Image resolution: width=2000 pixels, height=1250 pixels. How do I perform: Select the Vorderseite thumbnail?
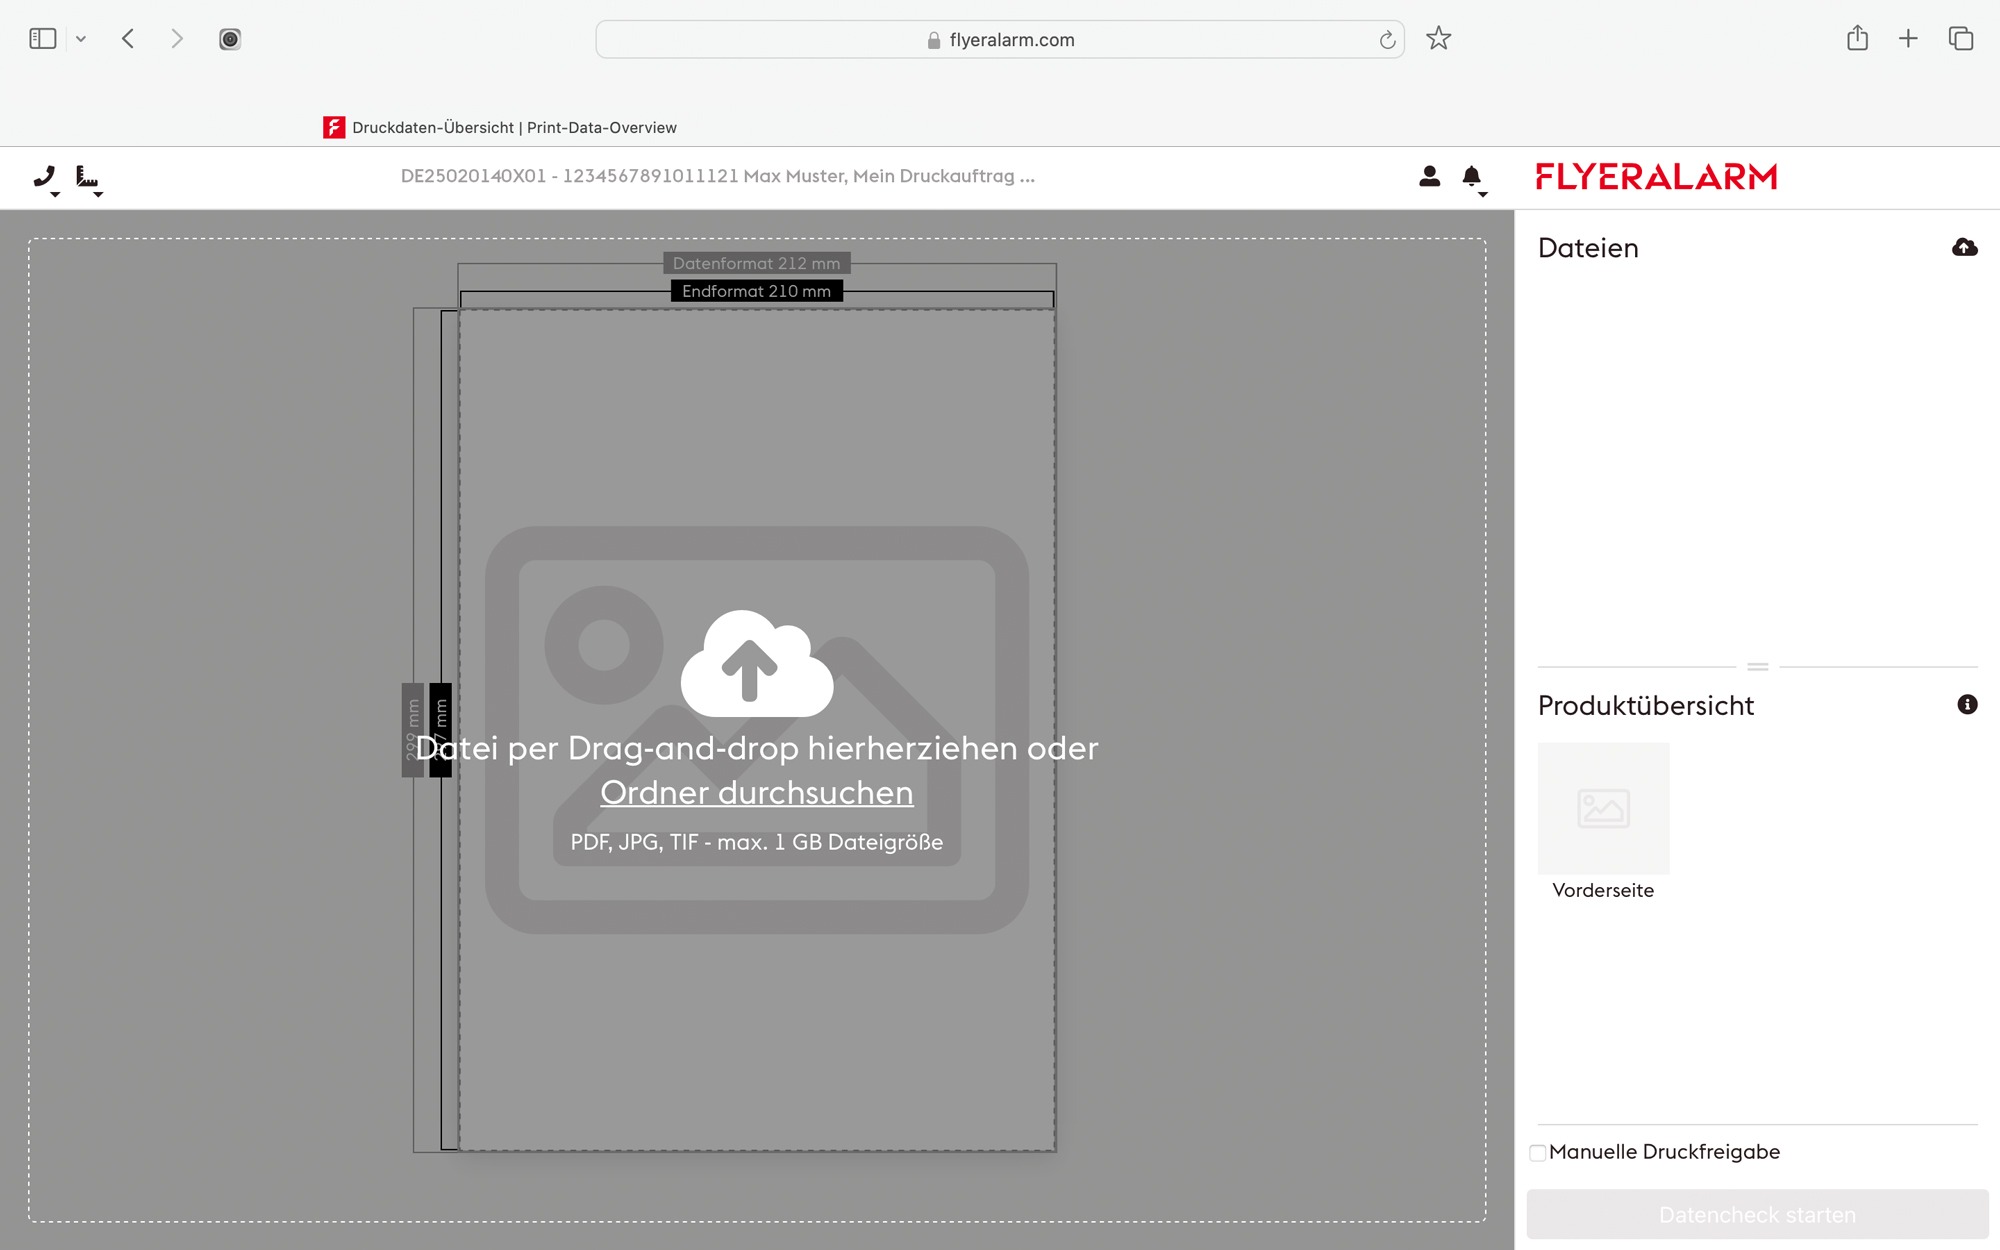coord(1603,808)
